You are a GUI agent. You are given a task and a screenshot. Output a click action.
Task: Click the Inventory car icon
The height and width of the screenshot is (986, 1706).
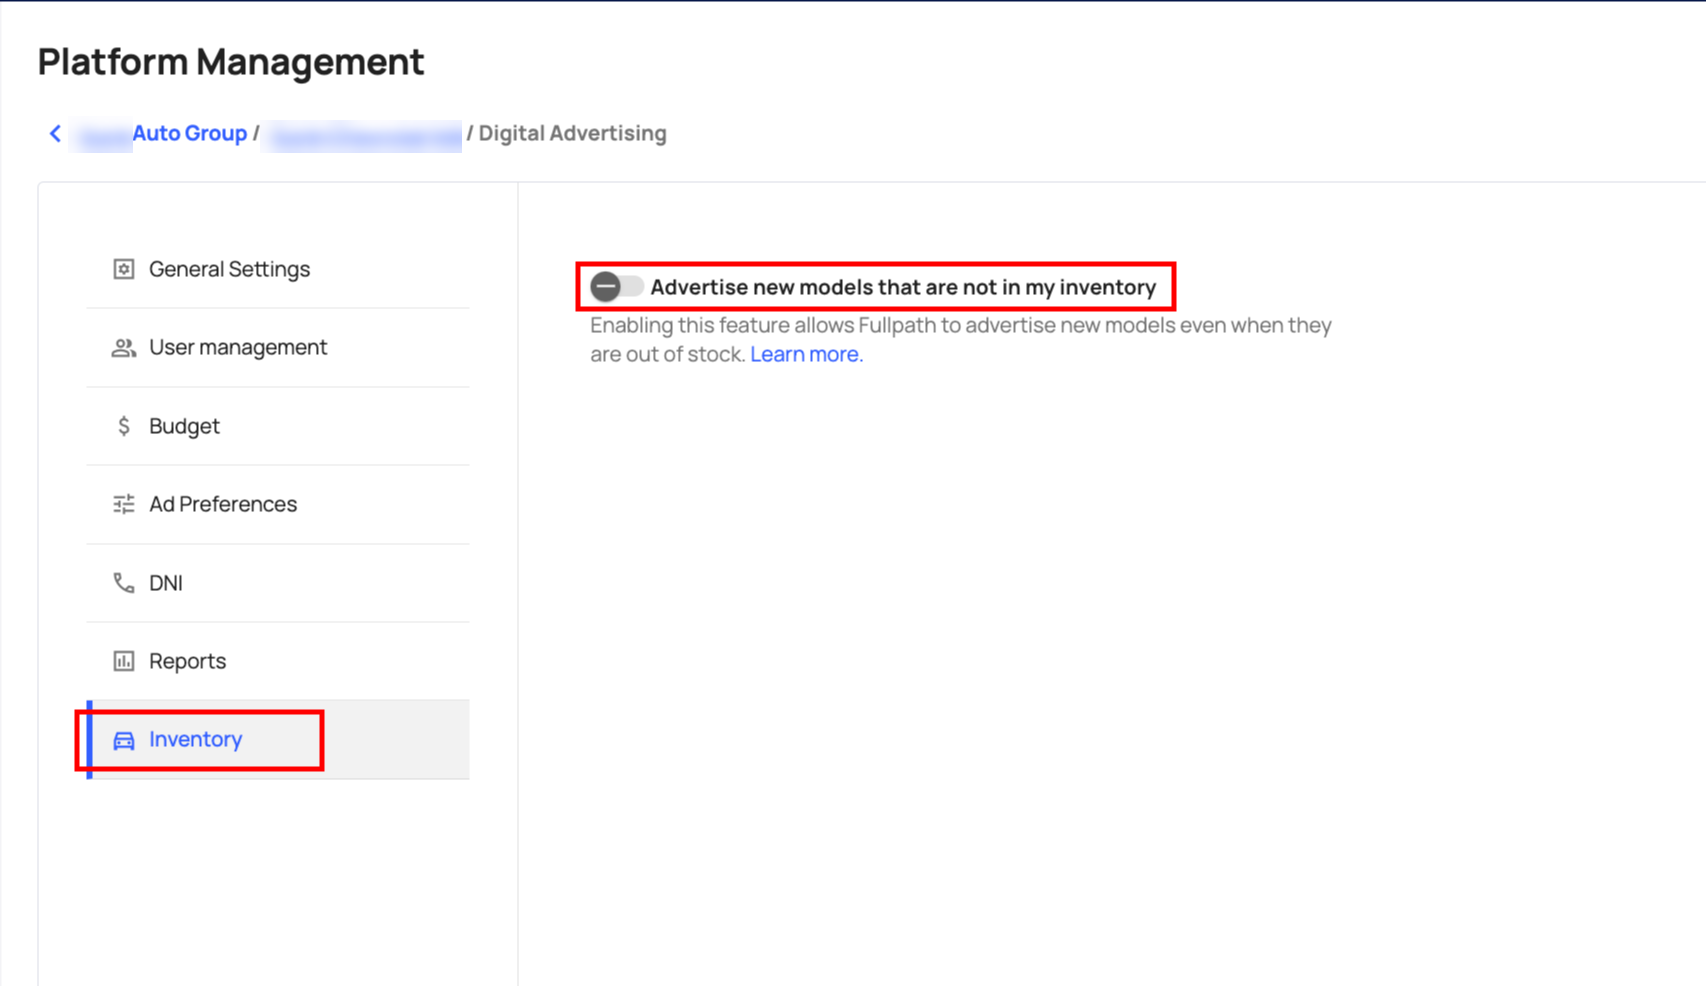[x=123, y=740]
